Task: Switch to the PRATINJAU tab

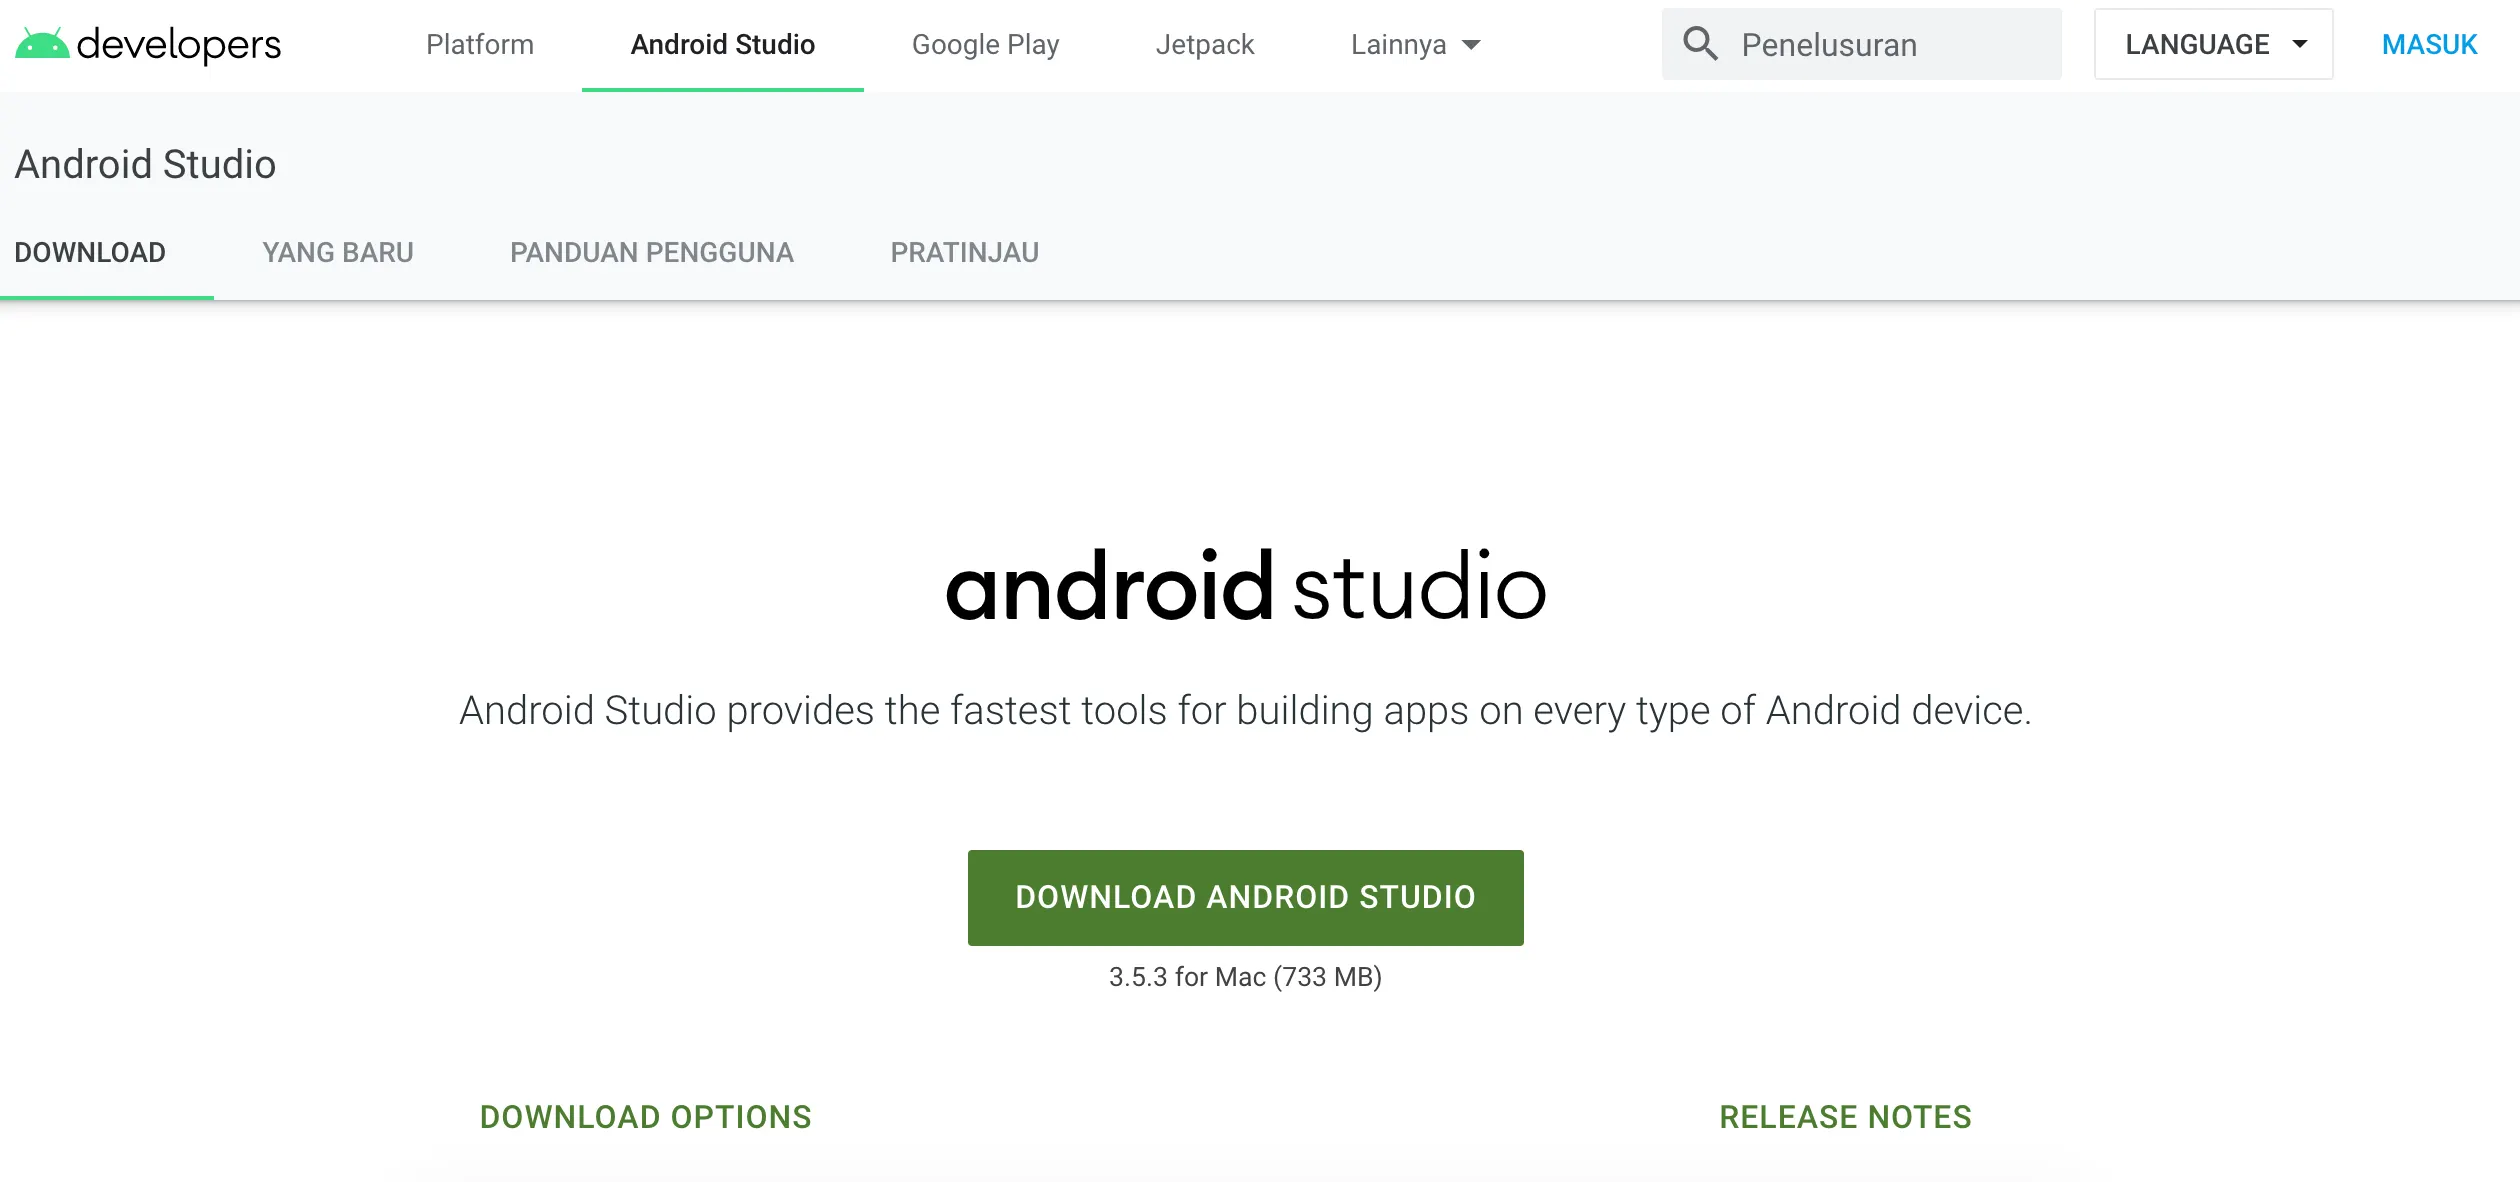Action: tap(965, 252)
